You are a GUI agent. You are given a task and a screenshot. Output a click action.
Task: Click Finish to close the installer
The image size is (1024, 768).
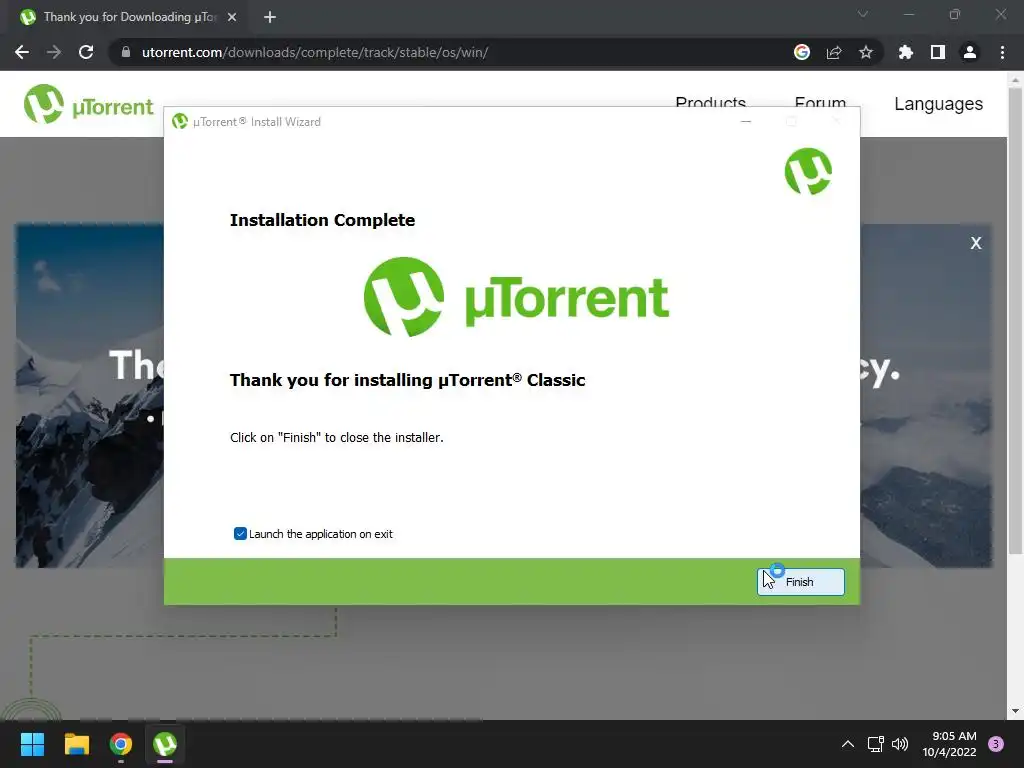point(800,581)
